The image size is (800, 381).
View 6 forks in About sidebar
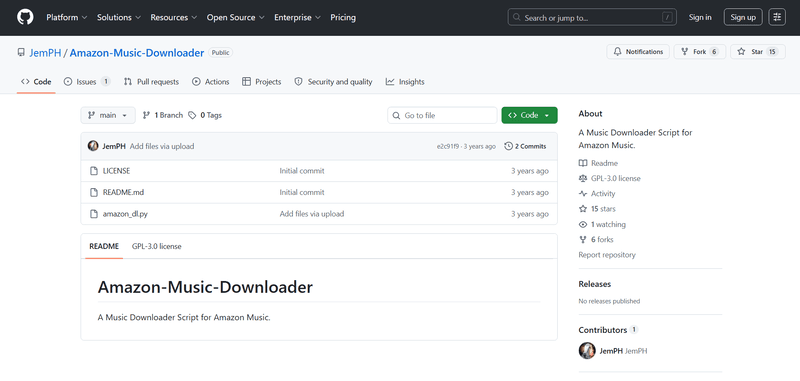pyautogui.click(x=602, y=239)
